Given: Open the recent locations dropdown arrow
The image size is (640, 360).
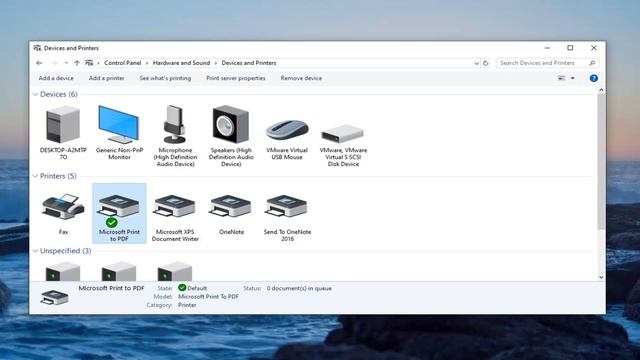Looking at the screenshot, I should [x=66, y=63].
